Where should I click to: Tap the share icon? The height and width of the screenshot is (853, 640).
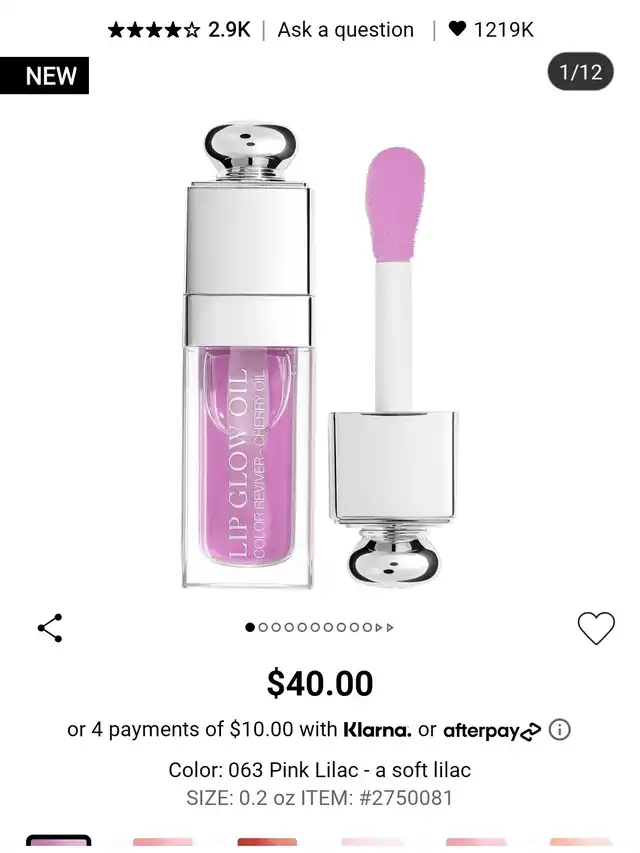50,628
